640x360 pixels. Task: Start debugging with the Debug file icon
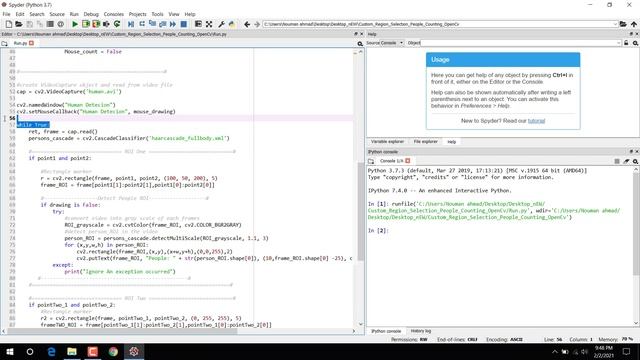pyautogui.click(x=131, y=24)
